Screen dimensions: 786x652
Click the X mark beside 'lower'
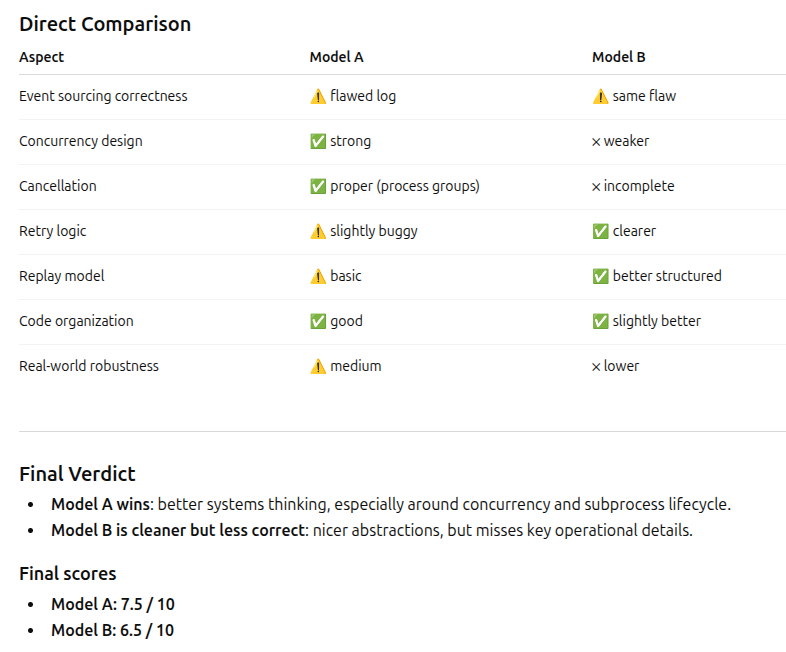point(596,367)
